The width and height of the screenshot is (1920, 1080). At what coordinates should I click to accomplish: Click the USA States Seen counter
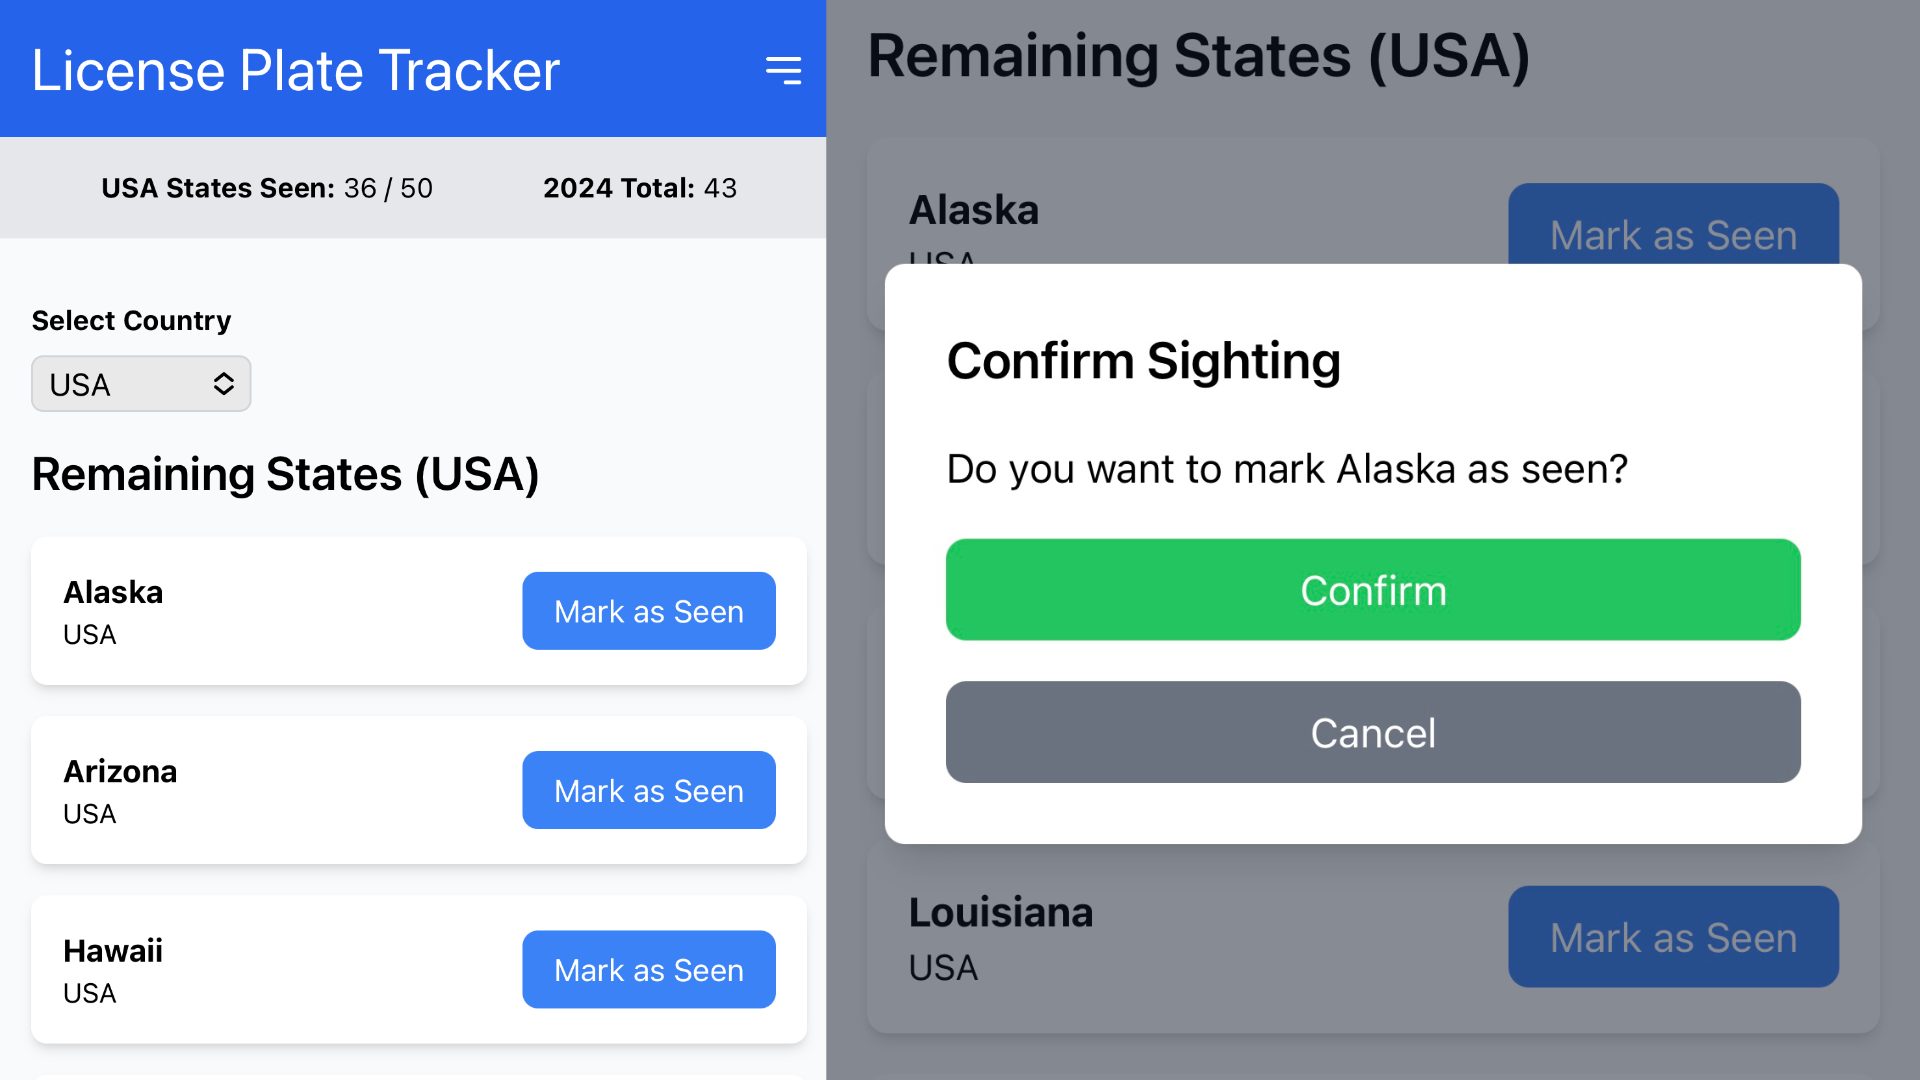(x=269, y=186)
